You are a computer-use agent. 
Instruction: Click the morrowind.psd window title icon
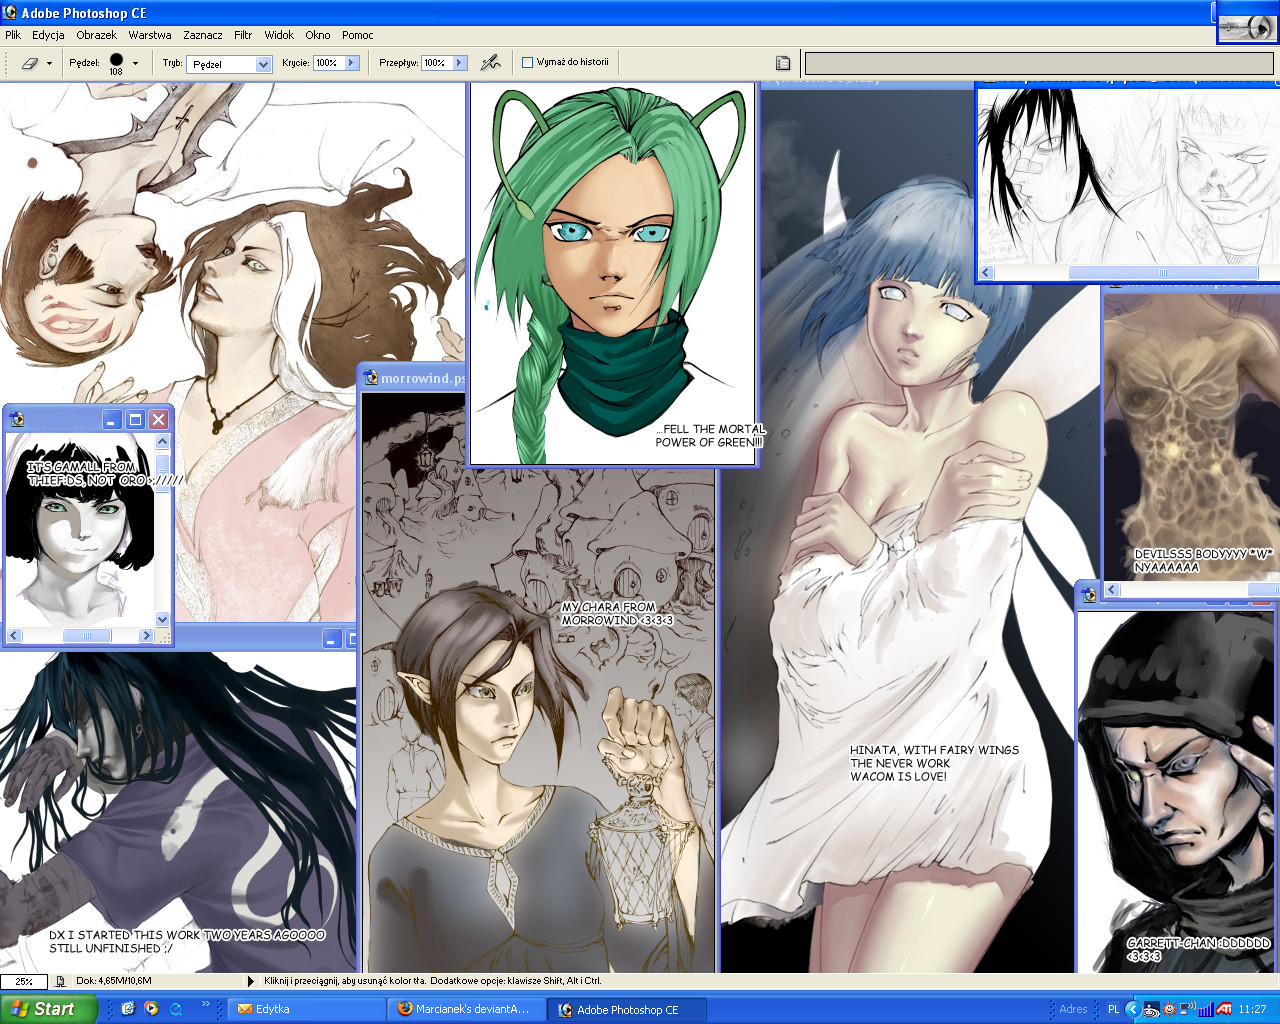[371, 378]
